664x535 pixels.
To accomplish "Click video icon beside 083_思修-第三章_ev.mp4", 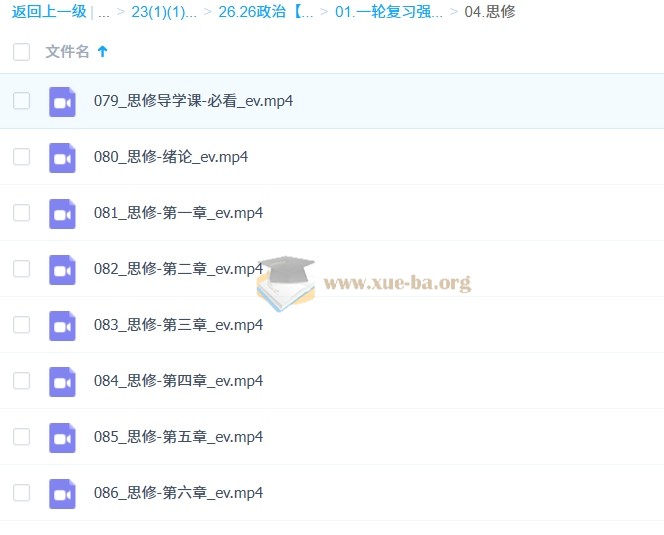I will [x=63, y=325].
